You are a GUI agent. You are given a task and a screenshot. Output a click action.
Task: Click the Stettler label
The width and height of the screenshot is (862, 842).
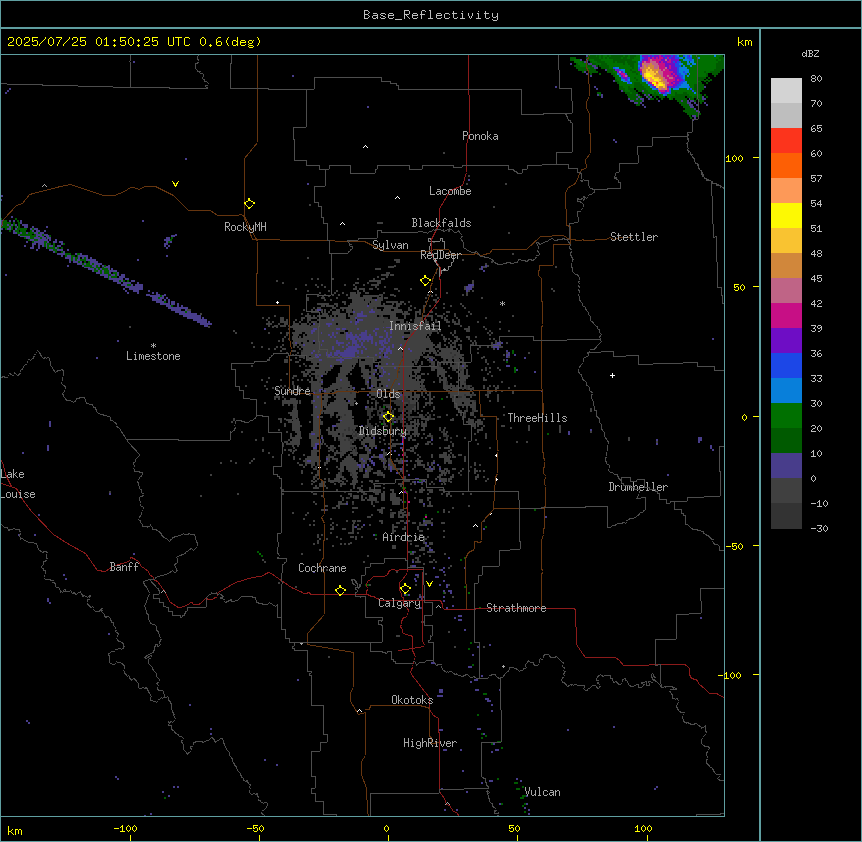click(634, 237)
